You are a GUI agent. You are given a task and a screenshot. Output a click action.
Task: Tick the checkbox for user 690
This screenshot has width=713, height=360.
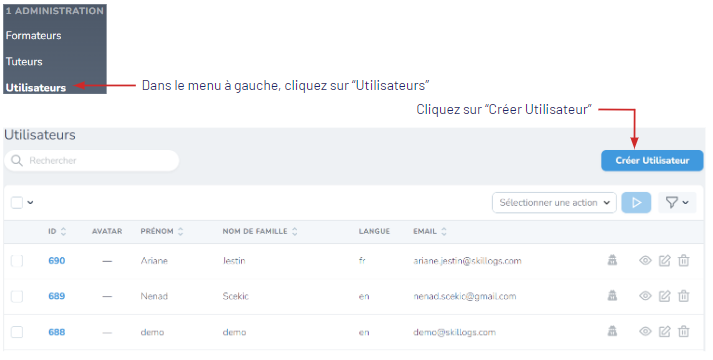tap(17, 260)
